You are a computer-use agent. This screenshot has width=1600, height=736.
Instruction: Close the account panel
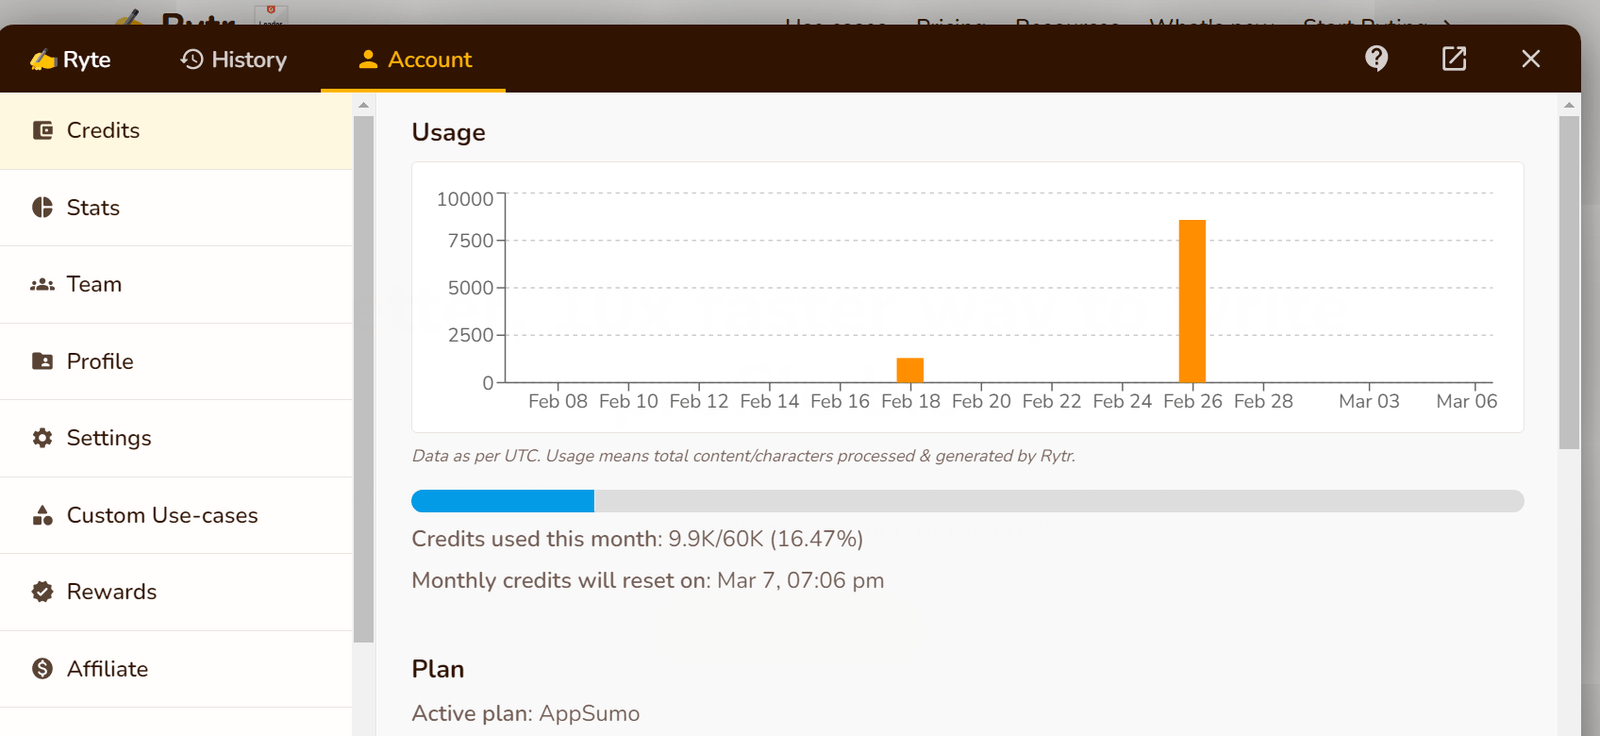click(x=1531, y=58)
